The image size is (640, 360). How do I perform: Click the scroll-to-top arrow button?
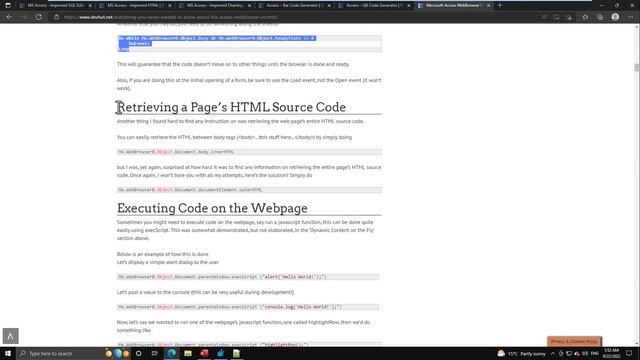11,336
